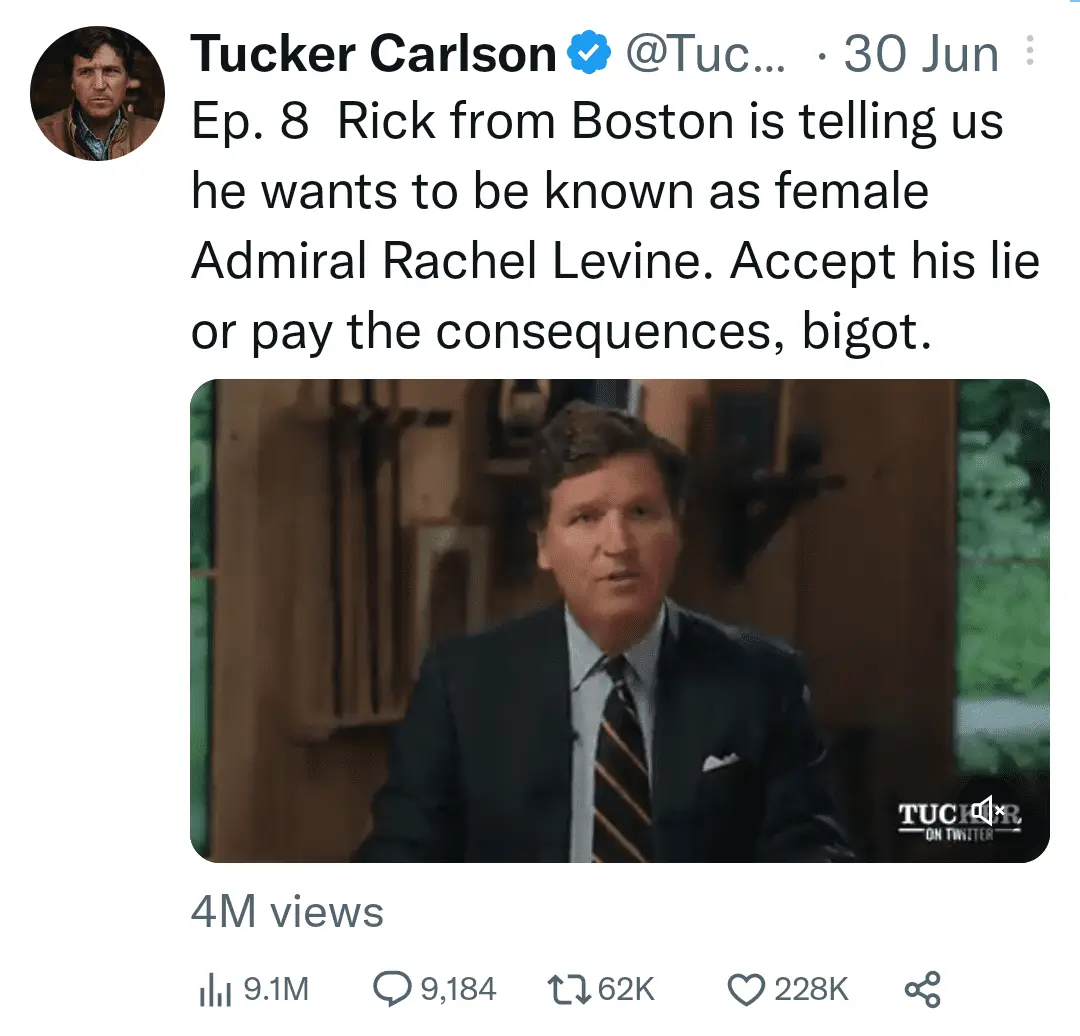Open the tweet via the 30 Jun timestamp
This screenshot has width=1080, height=1036.
coord(920,55)
